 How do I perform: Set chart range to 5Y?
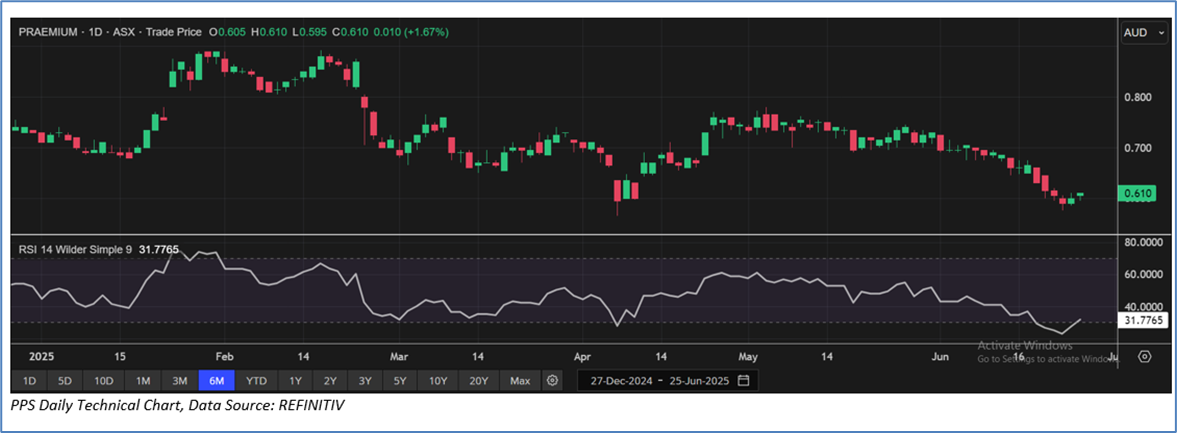[399, 380]
